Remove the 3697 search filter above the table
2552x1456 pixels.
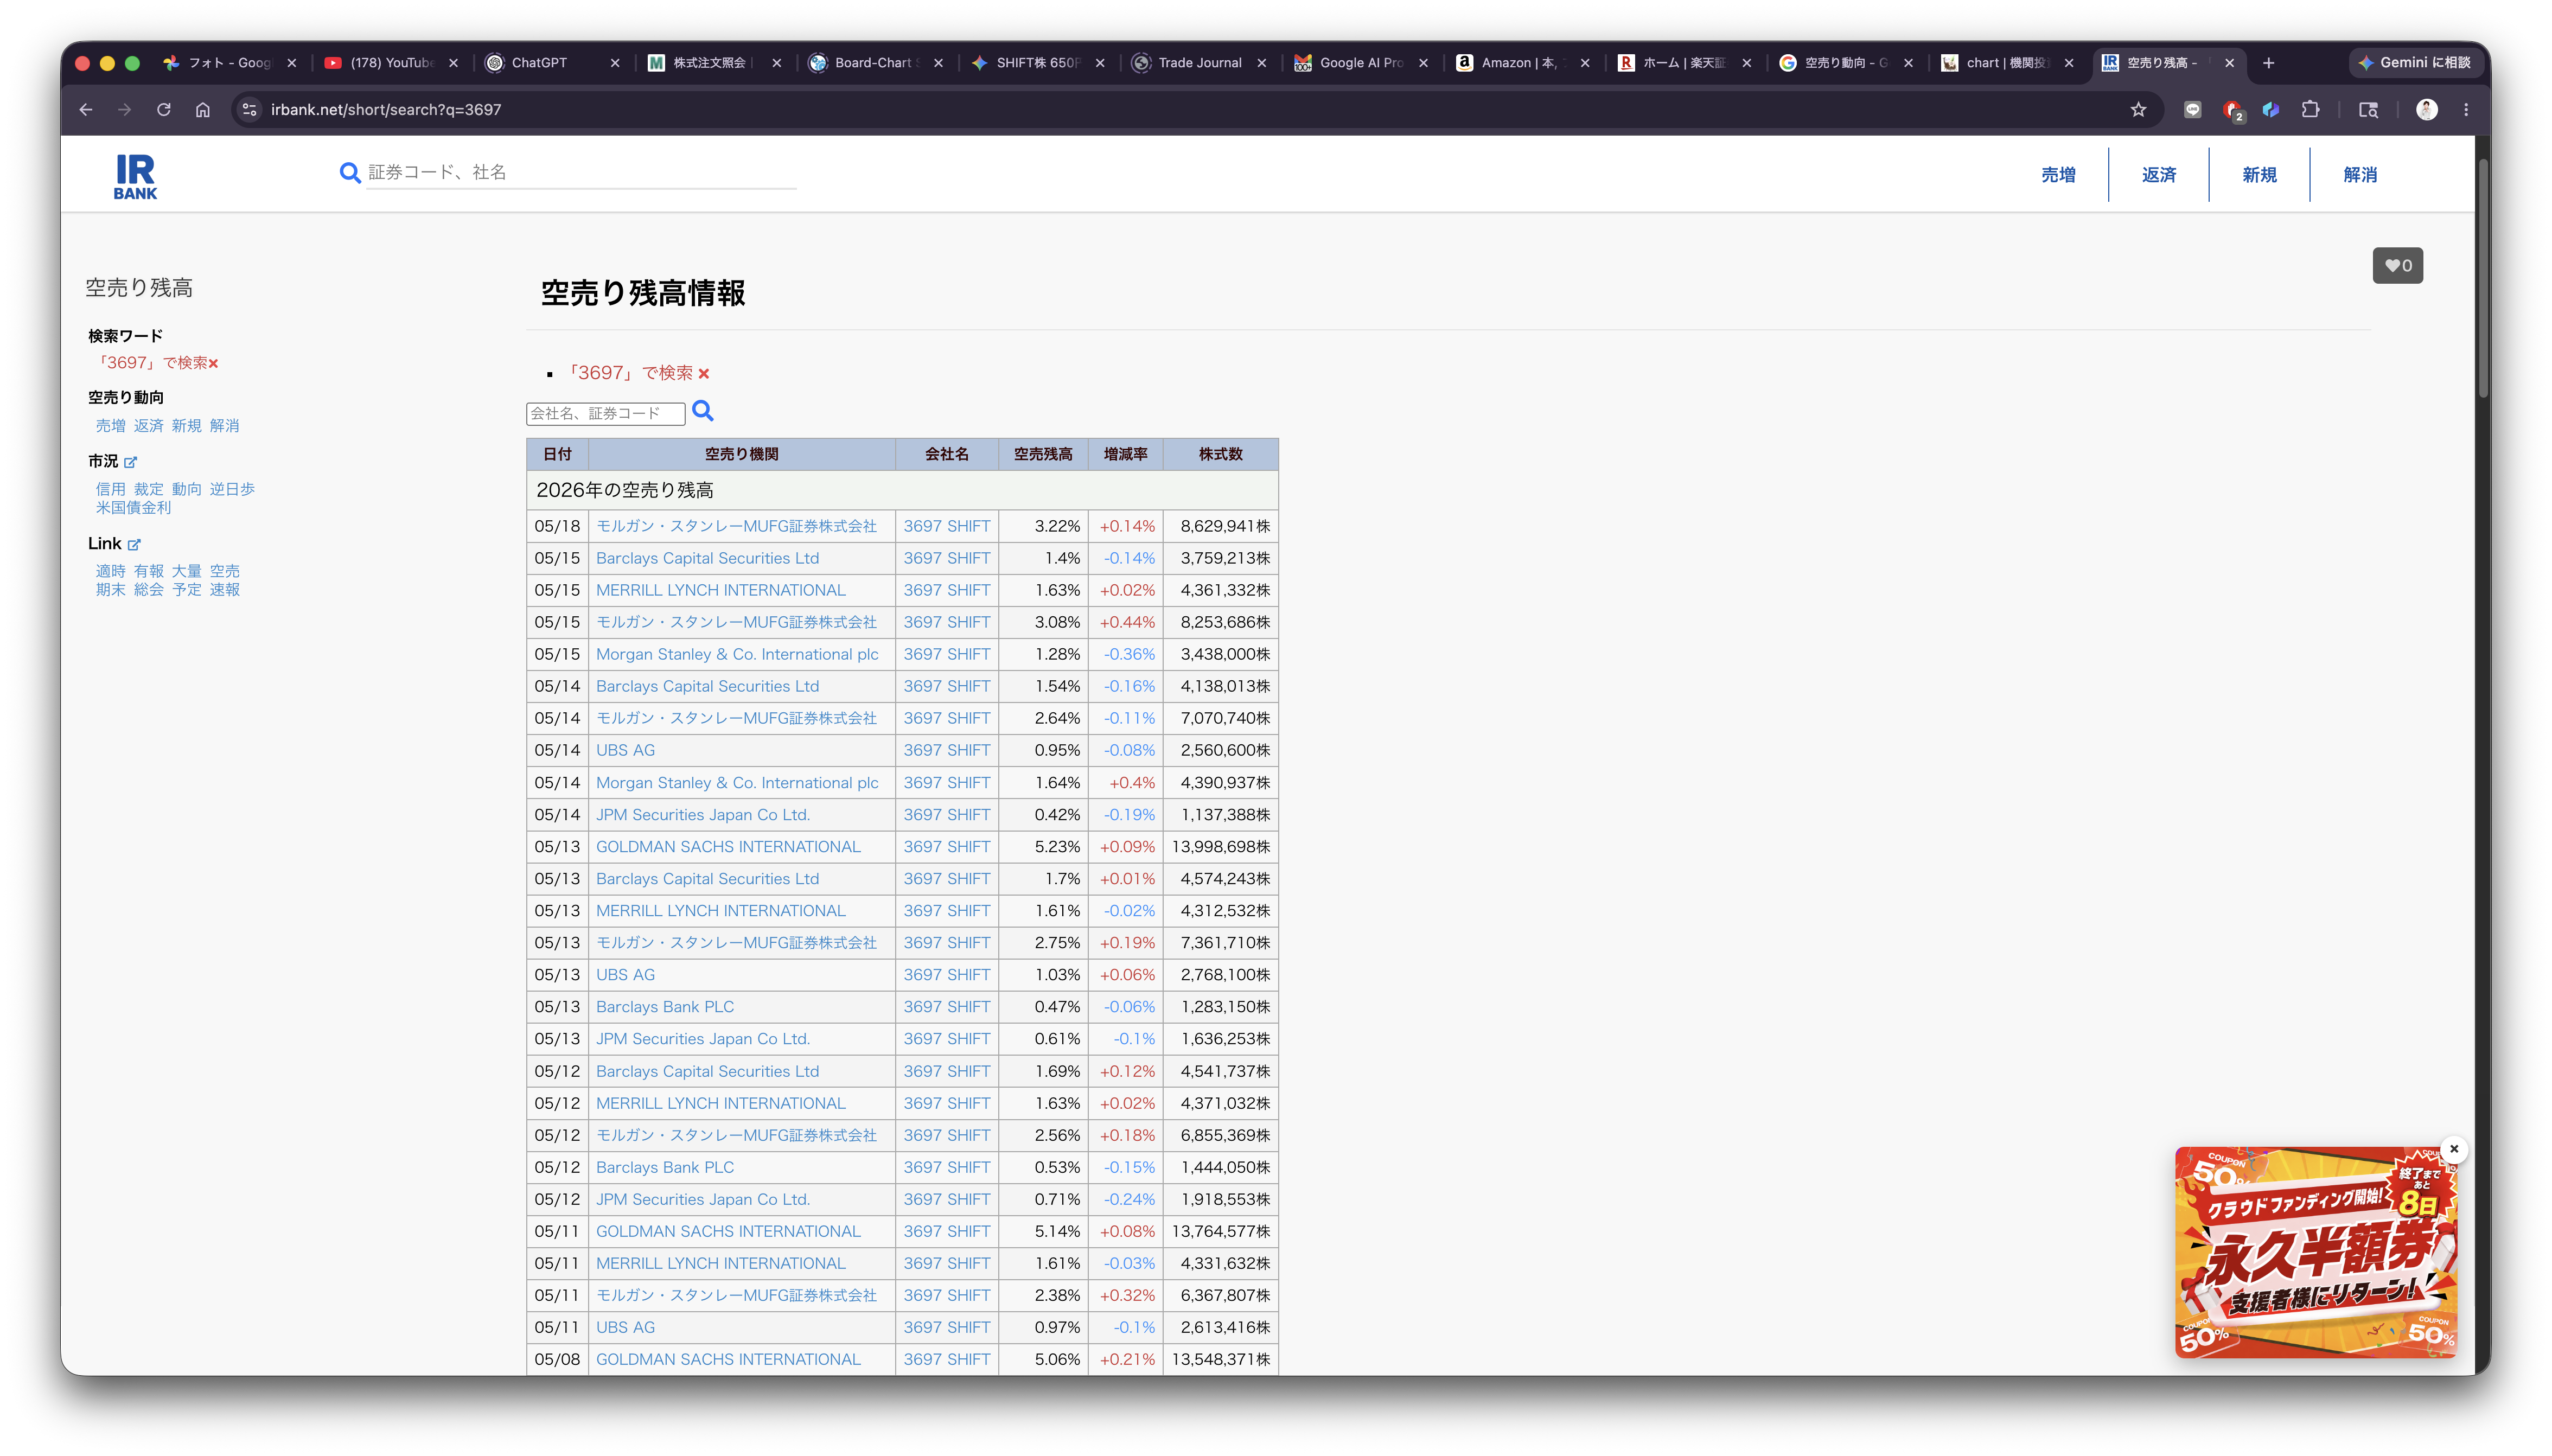(x=704, y=374)
